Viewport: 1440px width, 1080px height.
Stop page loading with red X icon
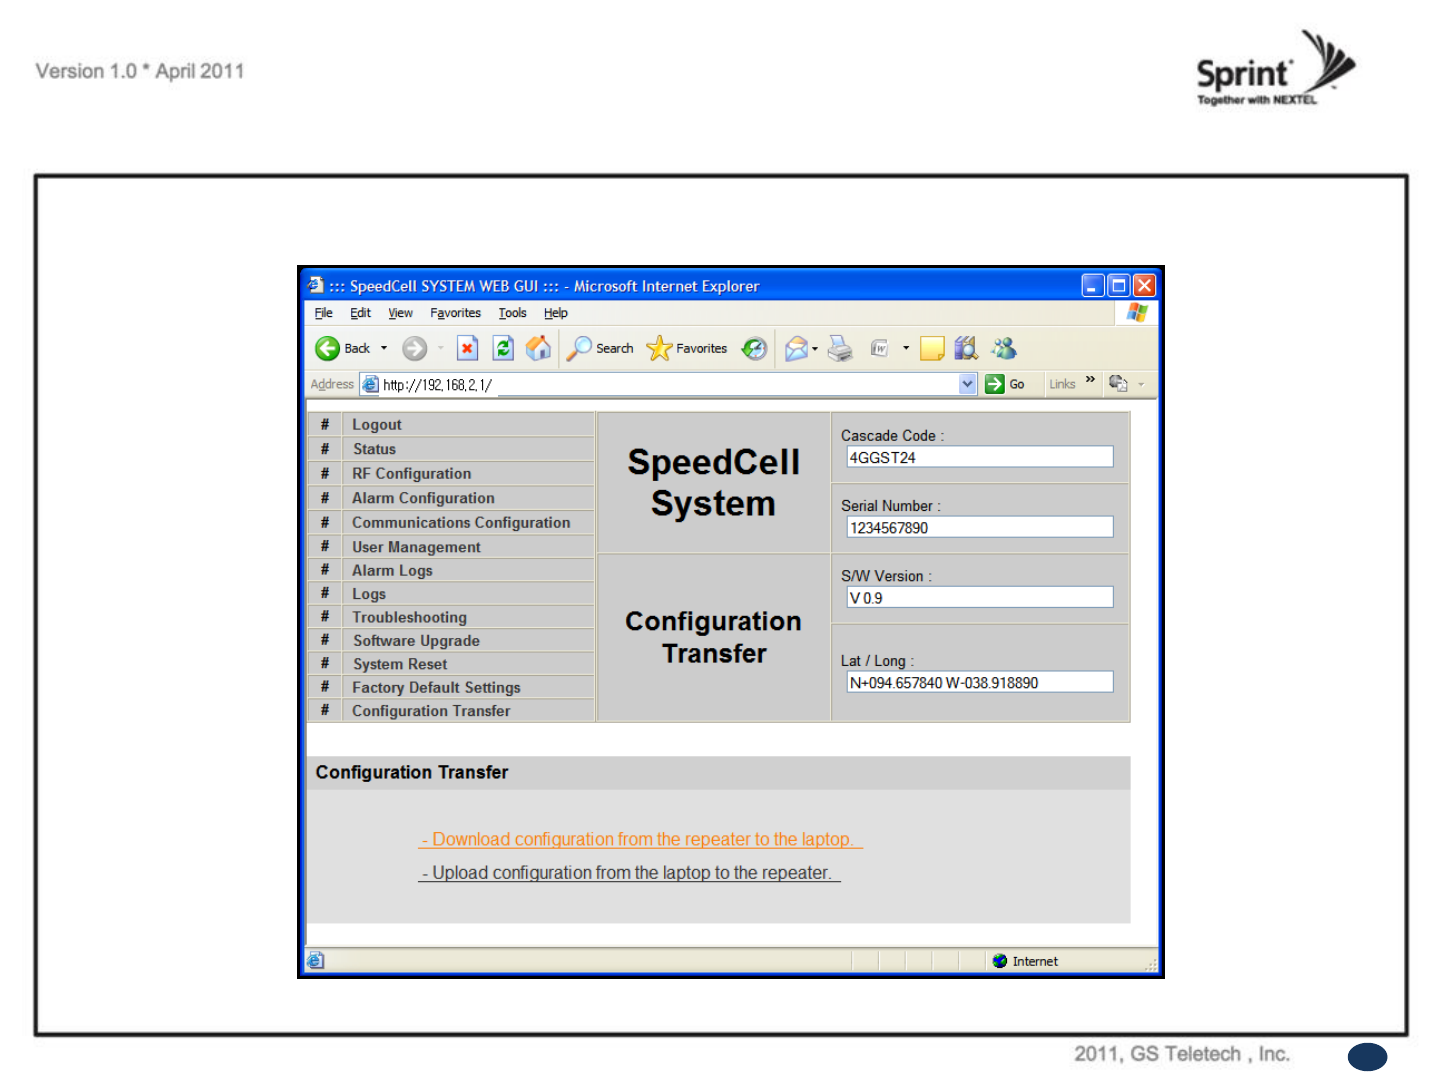[467, 348]
